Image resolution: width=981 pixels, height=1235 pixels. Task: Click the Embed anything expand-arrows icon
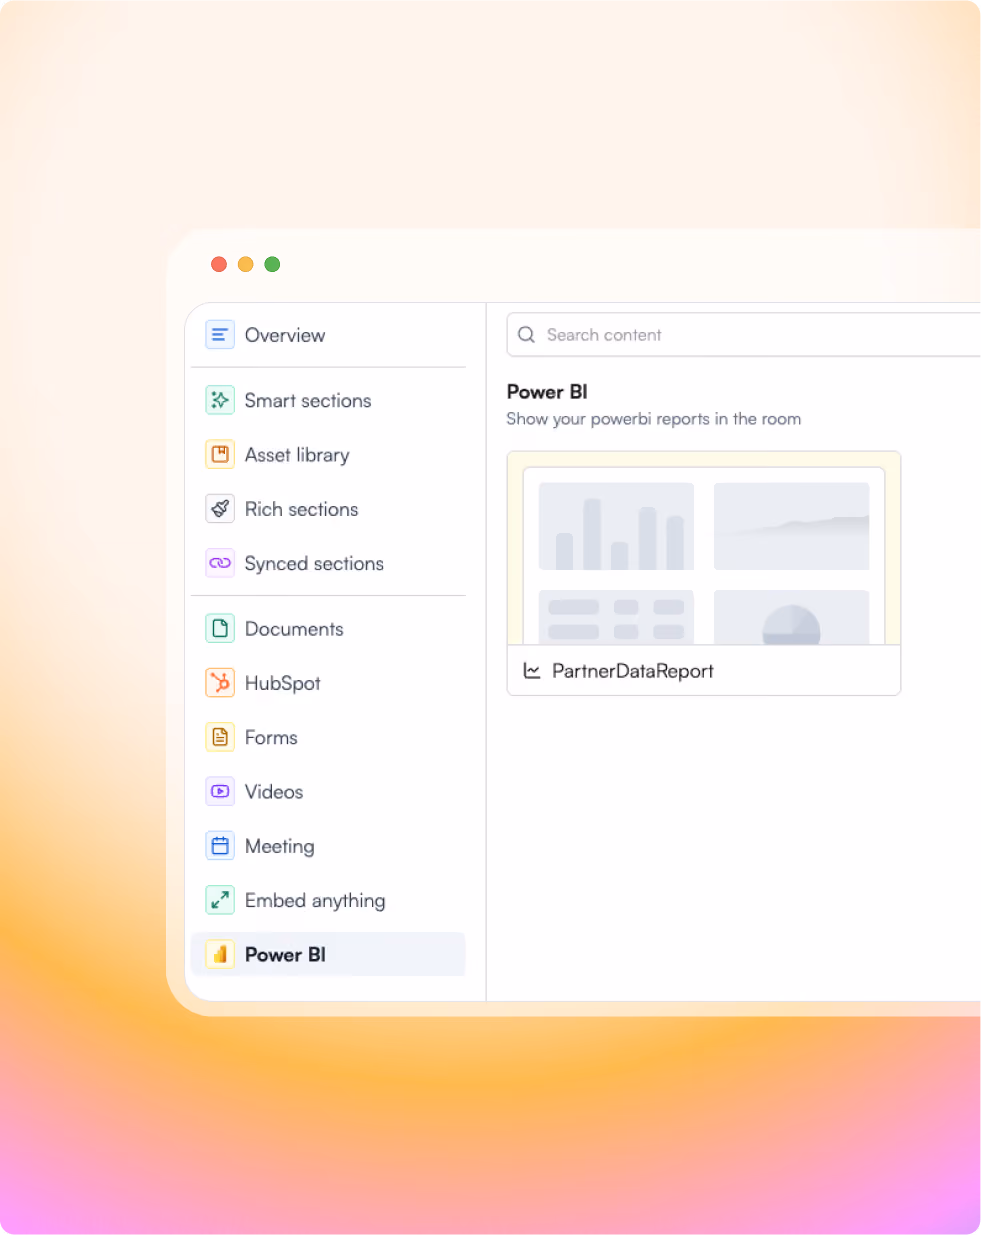click(220, 900)
